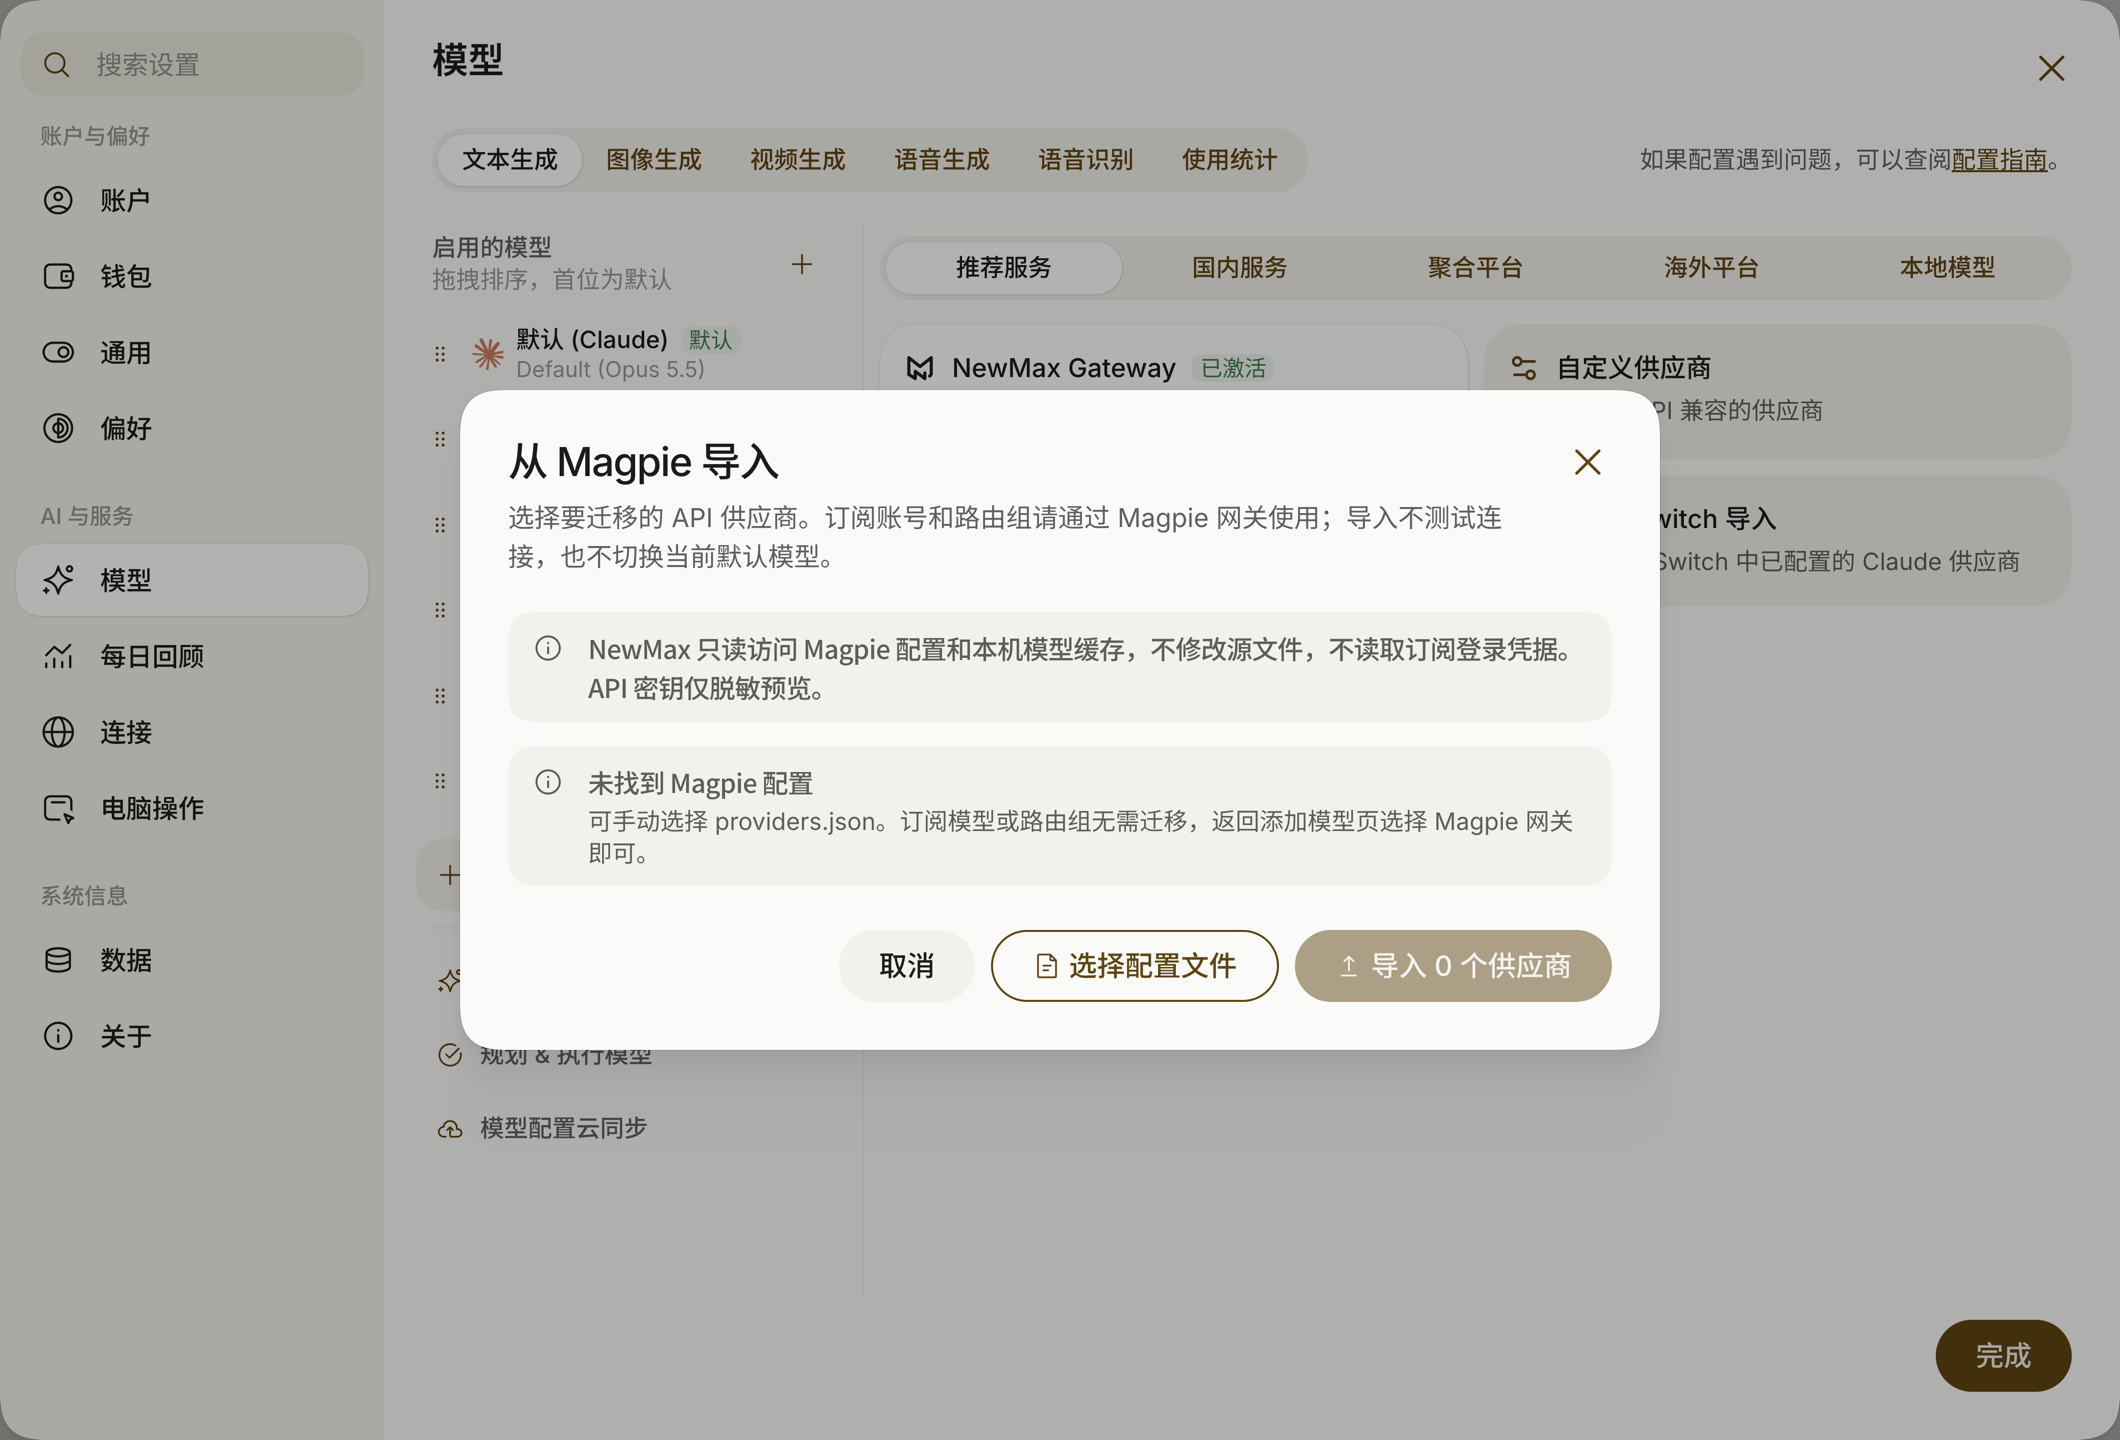The height and width of the screenshot is (1440, 2120).
Task: Click the upload arrow icon in import button
Action: tap(1348, 966)
